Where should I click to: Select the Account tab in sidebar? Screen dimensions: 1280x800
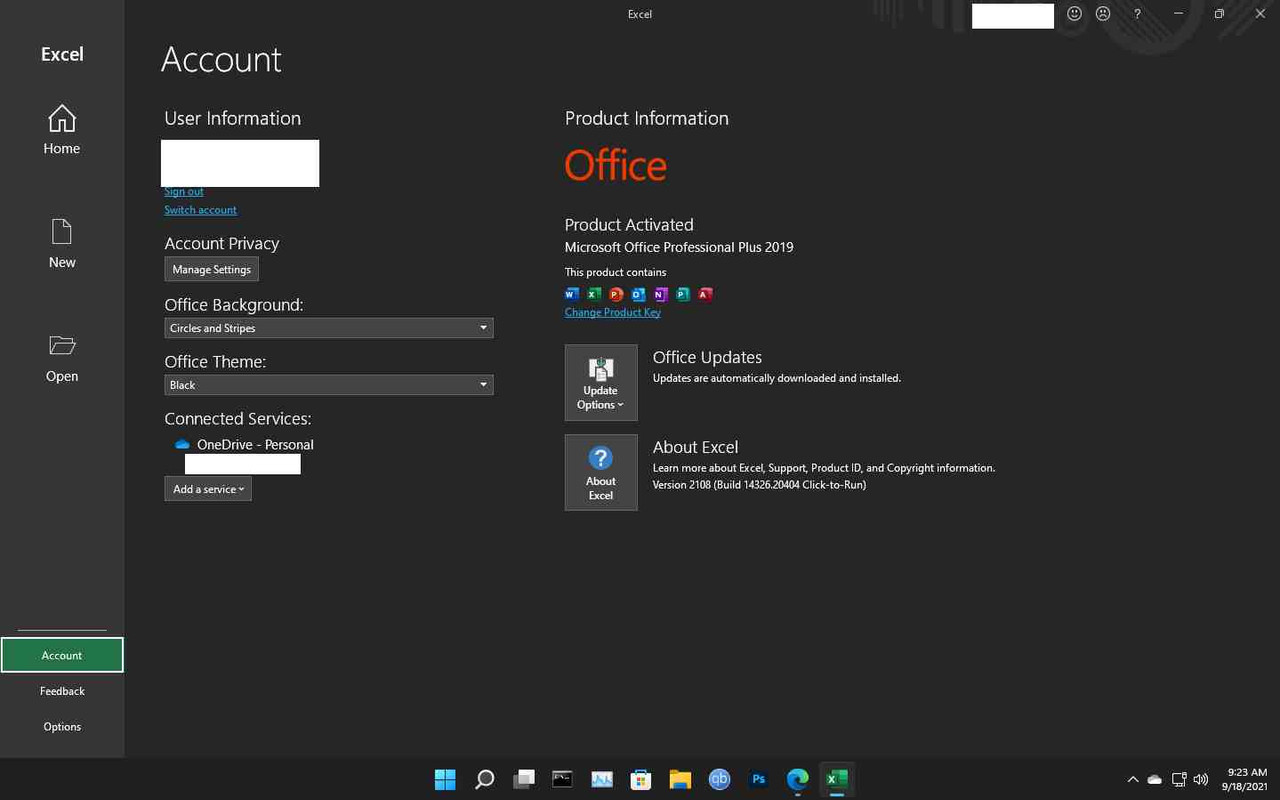tap(62, 655)
